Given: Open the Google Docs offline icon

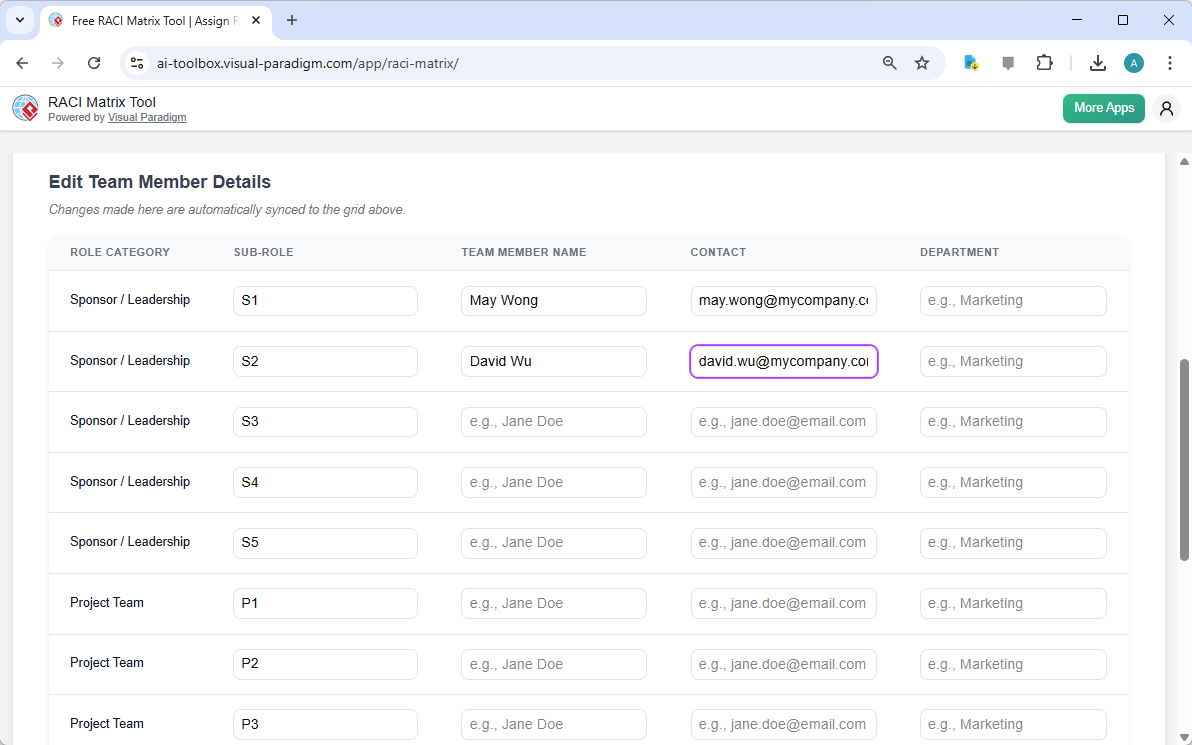Looking at the screenshot, I should tap(971, 62).
